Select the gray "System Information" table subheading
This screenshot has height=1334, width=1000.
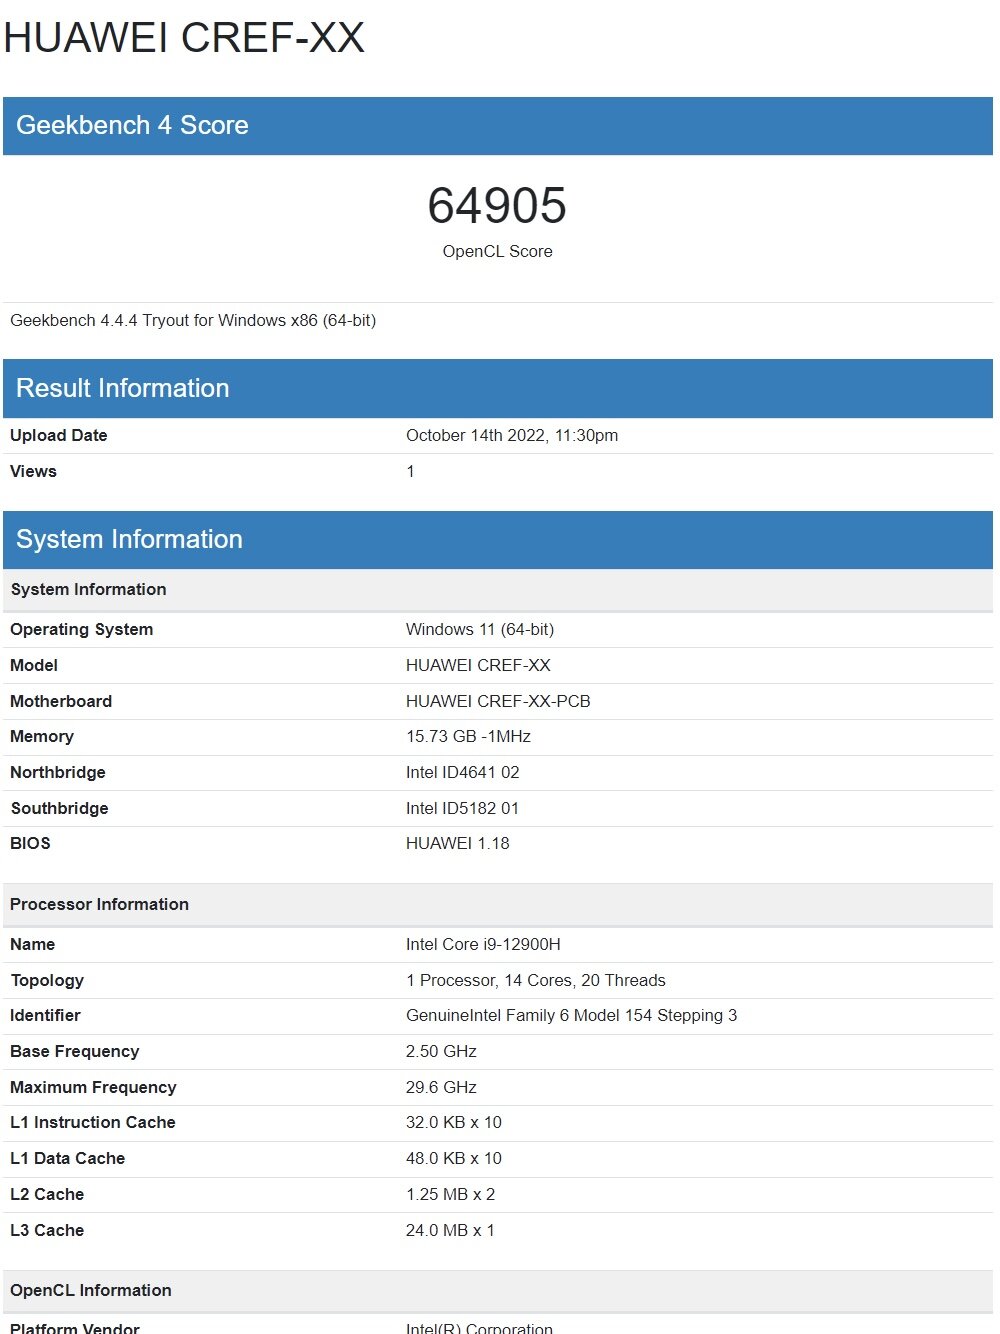498,590
